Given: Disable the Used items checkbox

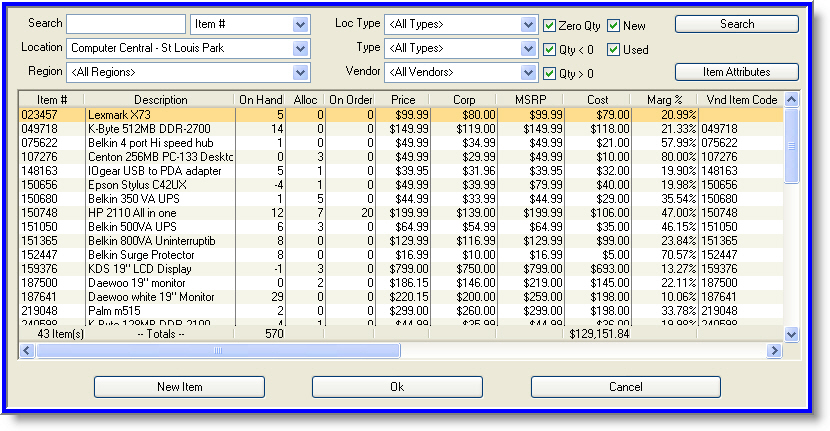Looking at the screenshot, I should click(614, 50).
